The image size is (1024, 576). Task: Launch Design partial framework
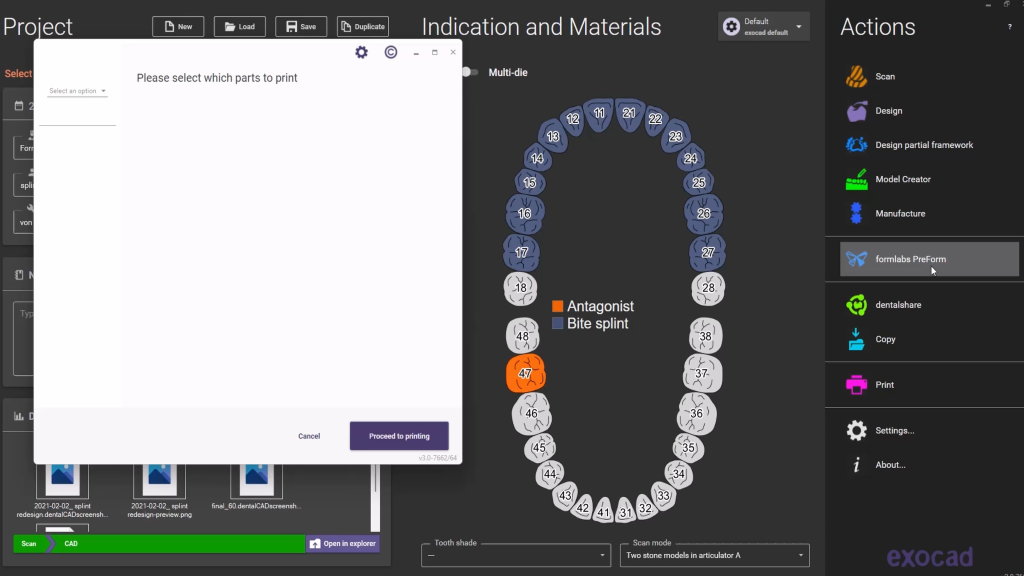[857, 145]
